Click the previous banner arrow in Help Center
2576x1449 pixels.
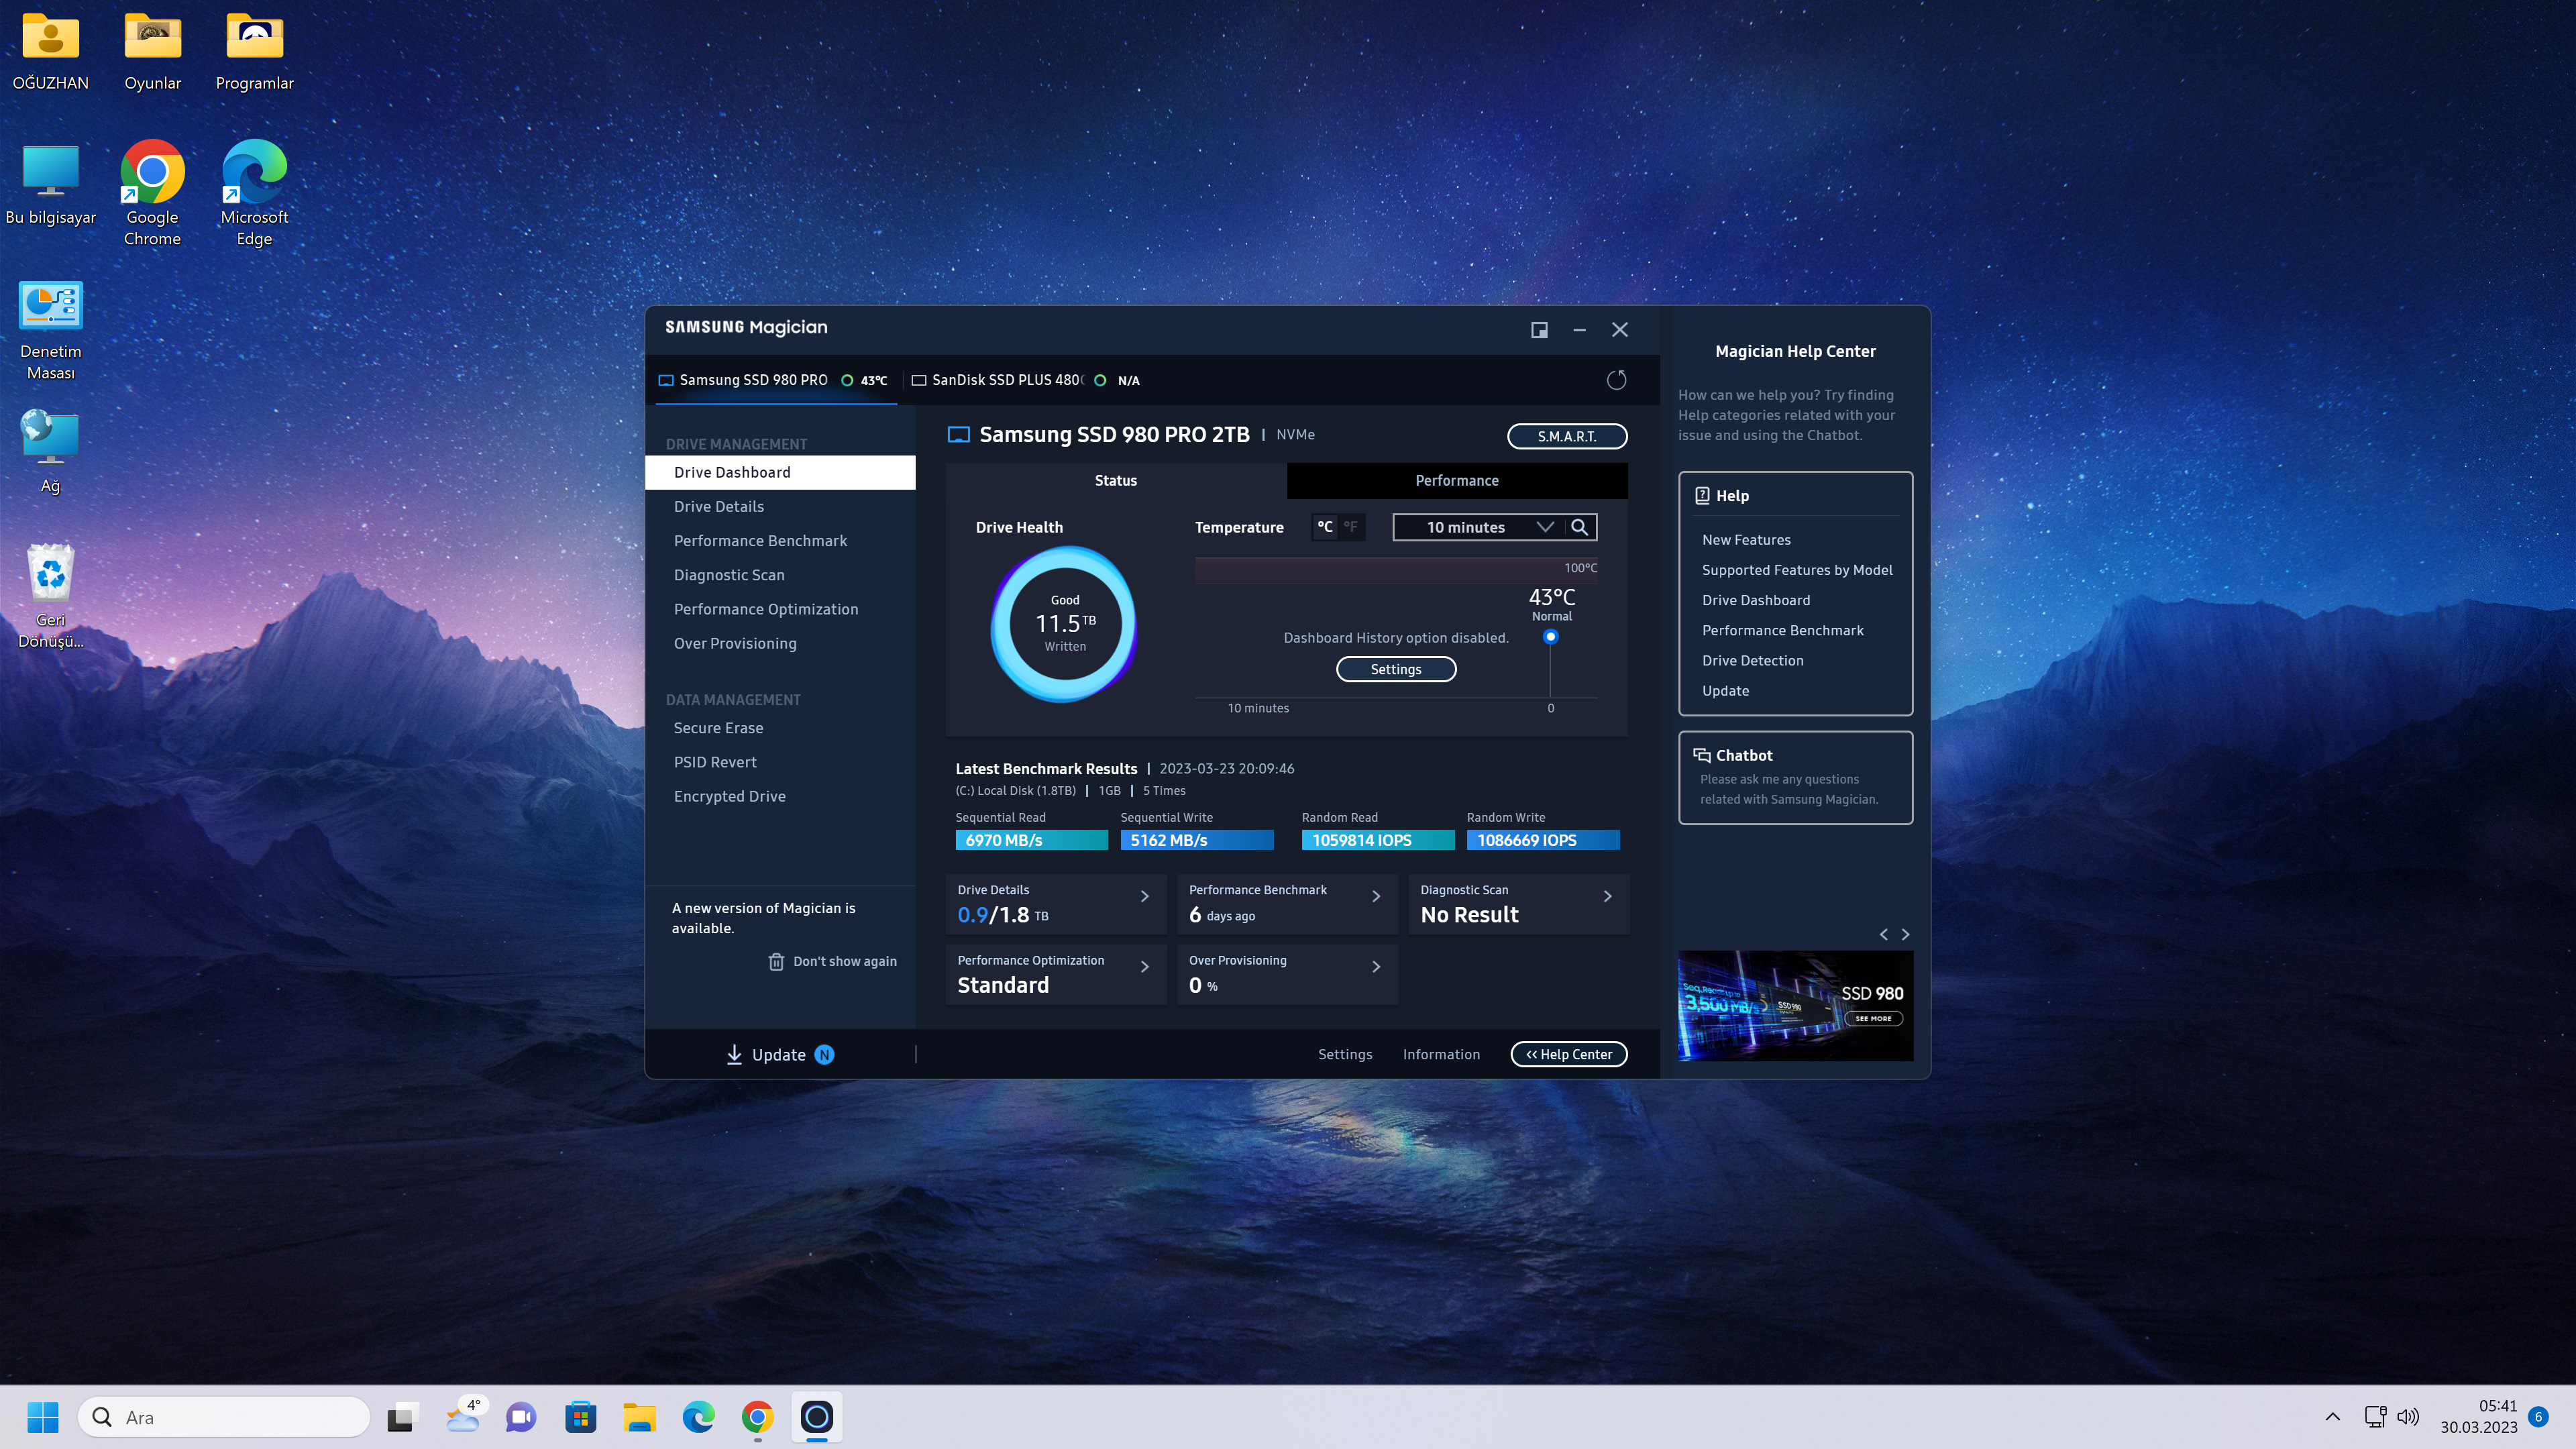(x=1884, y=934)
